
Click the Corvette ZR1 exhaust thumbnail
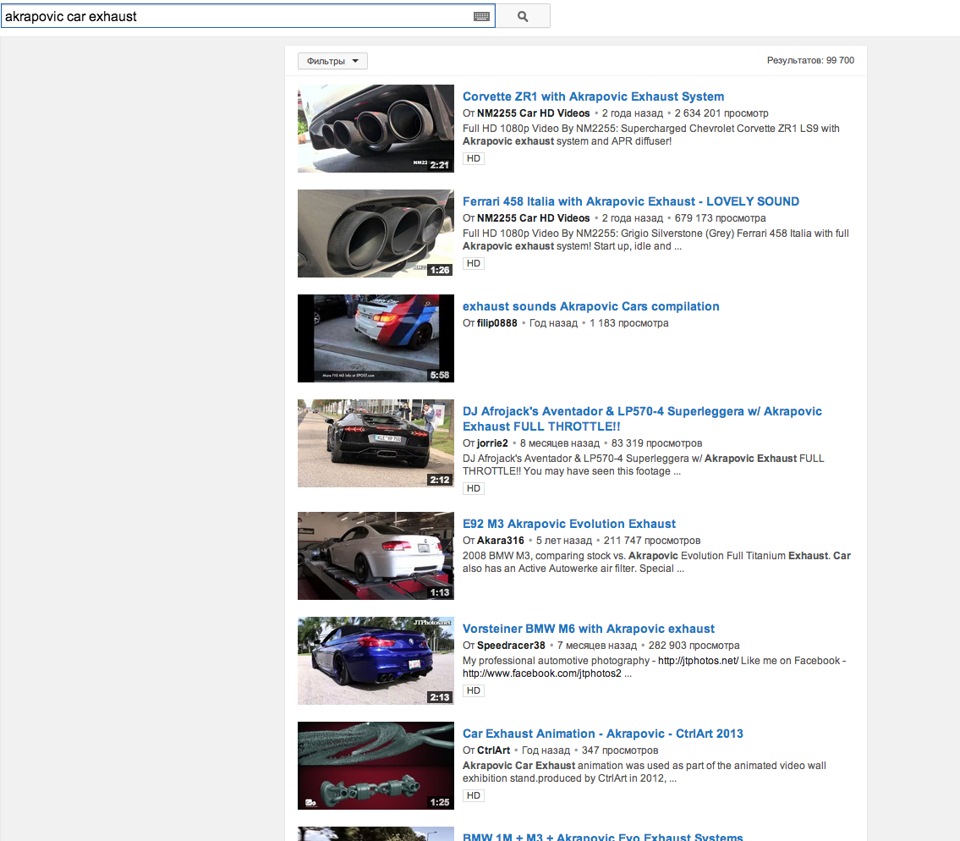[x=376, y=129]
